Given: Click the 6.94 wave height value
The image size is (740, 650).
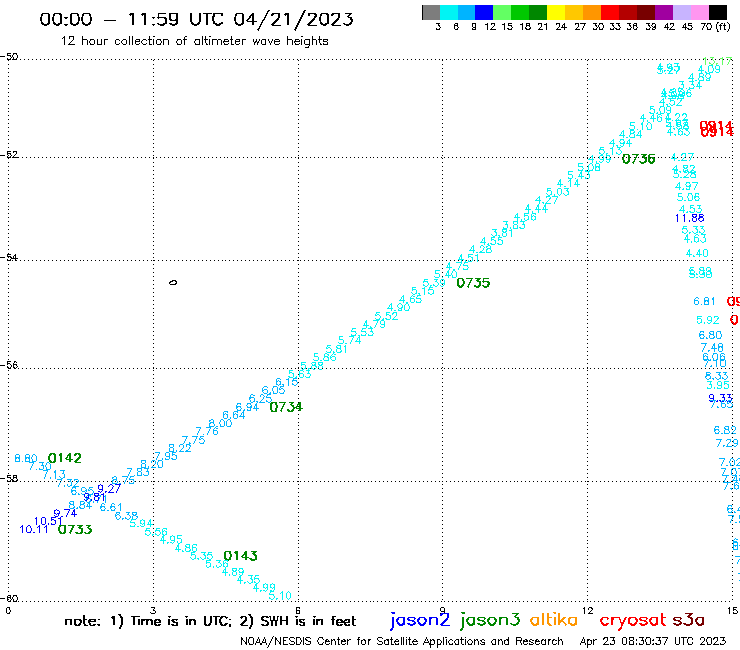Looking at the screenshot, I should click(247, 407).
